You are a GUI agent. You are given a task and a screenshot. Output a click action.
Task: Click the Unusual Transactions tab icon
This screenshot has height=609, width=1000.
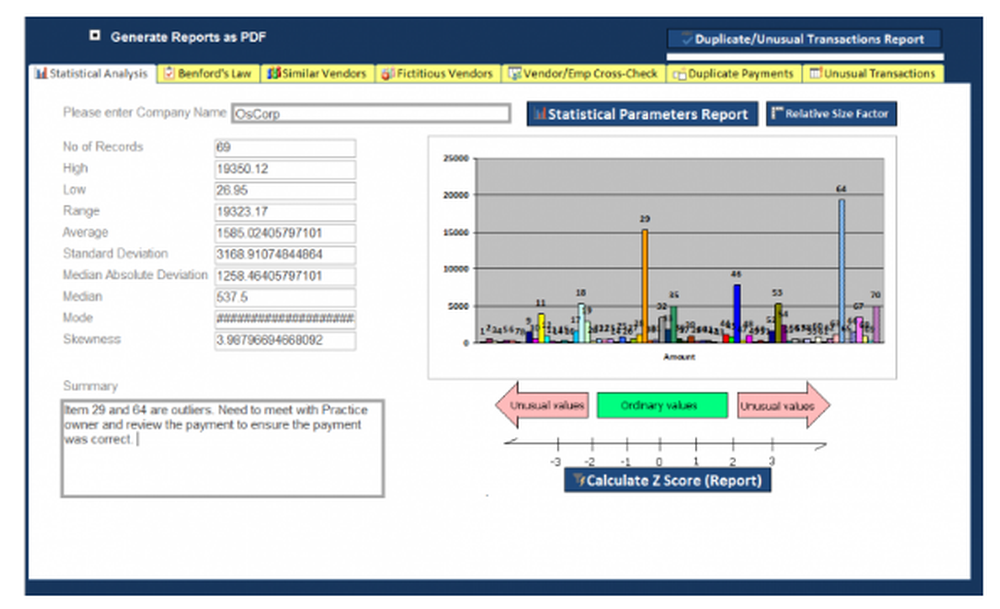click(815, 73)
